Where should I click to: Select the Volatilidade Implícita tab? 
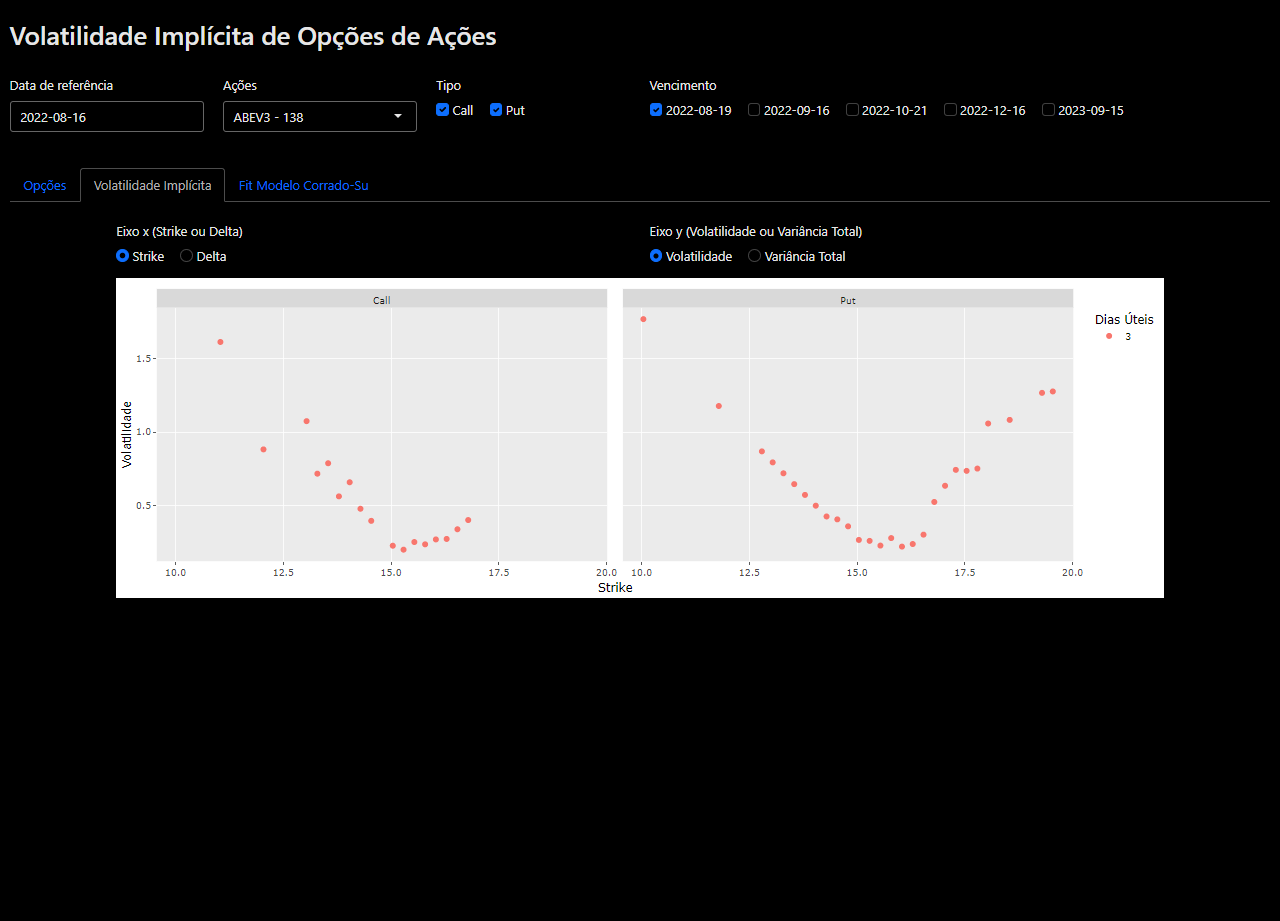(x=152, y=185)
